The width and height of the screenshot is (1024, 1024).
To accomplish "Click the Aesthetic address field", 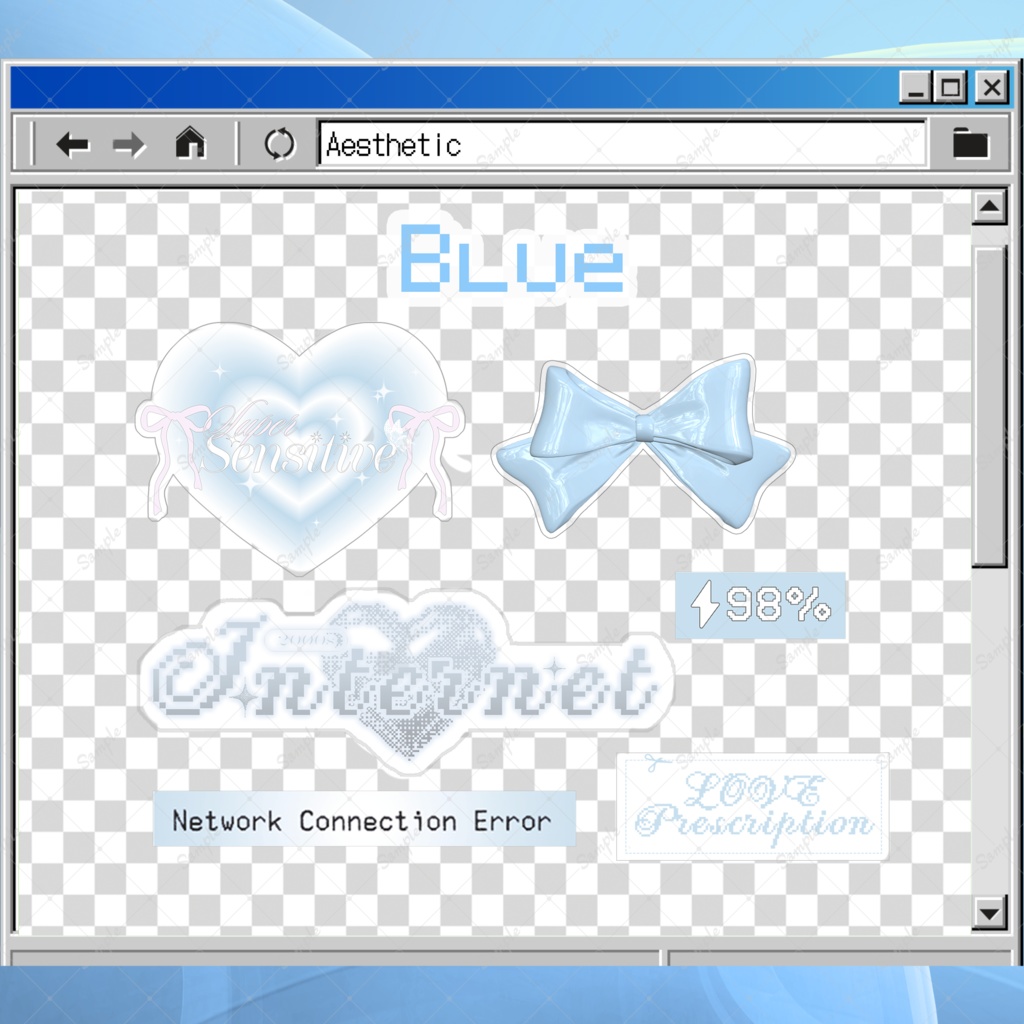I will point(622,144).
